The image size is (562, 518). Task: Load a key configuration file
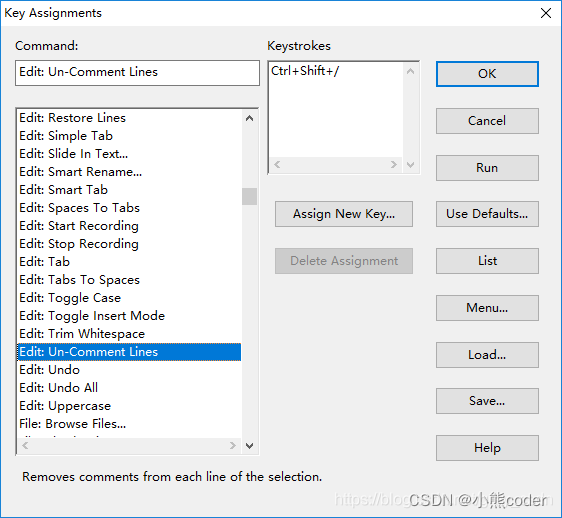pos(487,355)
